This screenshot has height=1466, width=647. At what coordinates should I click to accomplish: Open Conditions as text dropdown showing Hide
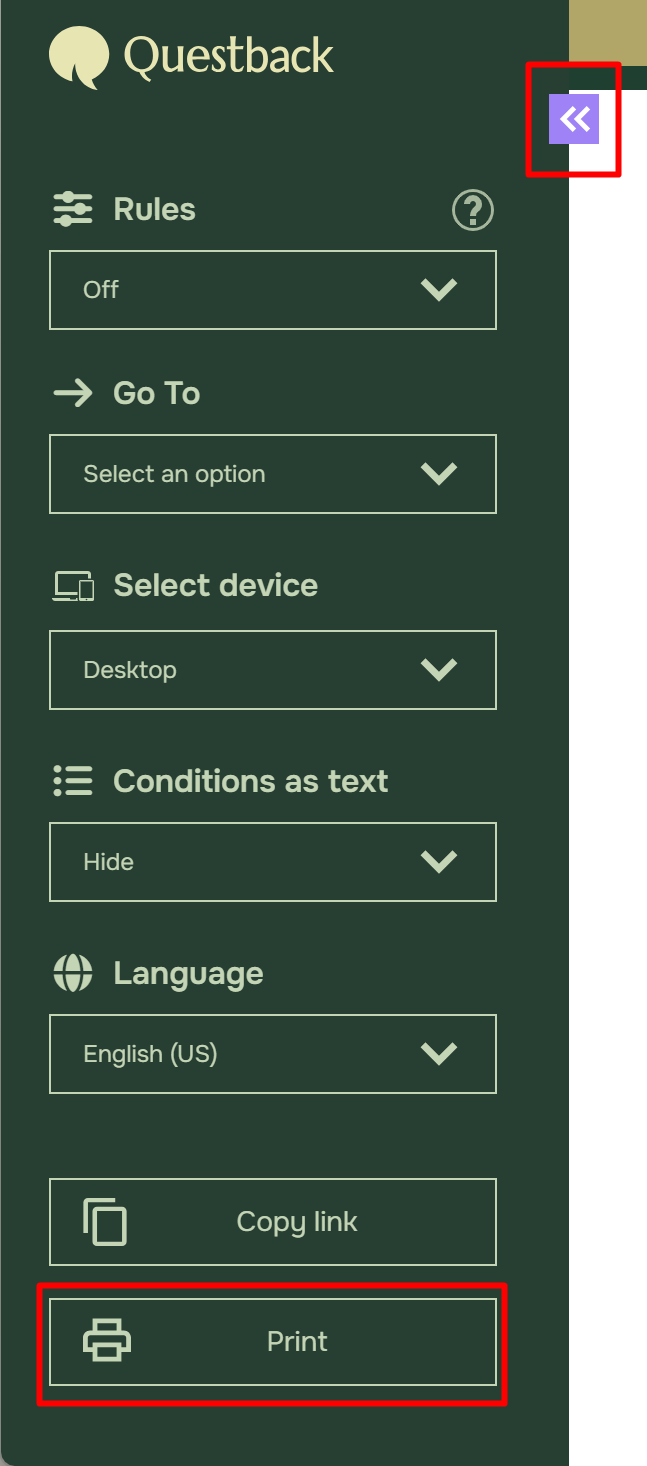point(272,862)
